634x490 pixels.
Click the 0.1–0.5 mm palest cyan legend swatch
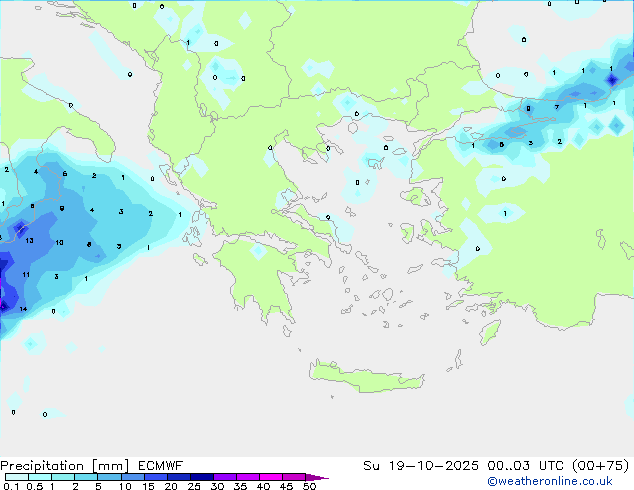17,477
